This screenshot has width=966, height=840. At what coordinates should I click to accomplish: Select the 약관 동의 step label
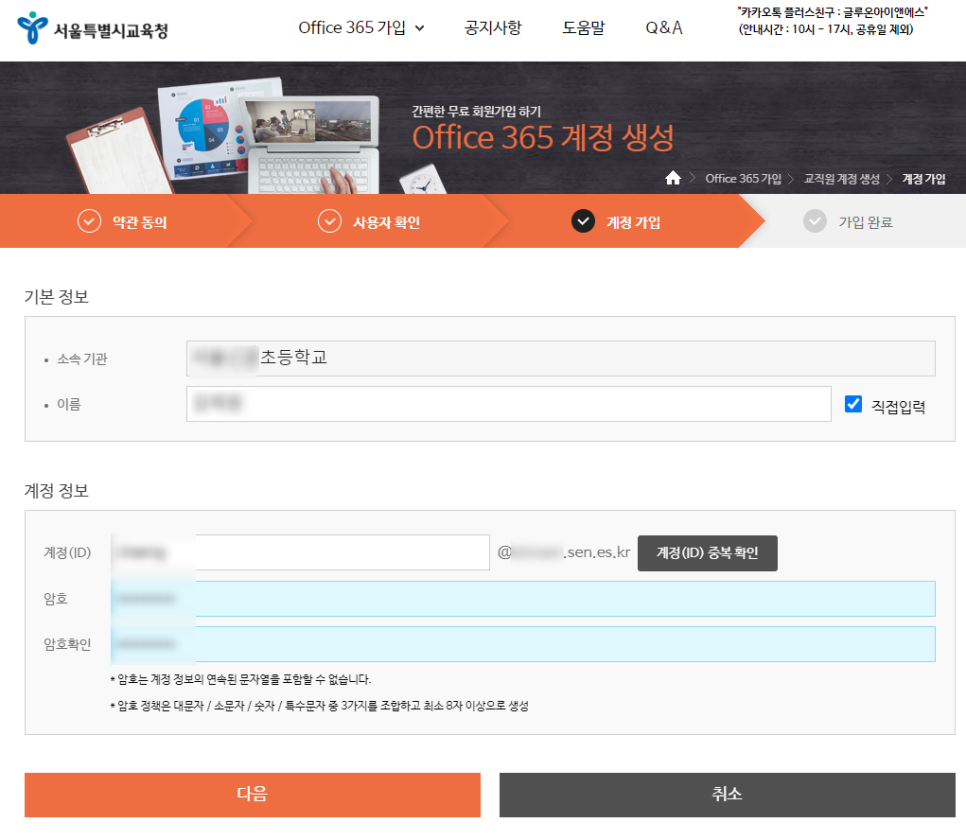[140, 222]
